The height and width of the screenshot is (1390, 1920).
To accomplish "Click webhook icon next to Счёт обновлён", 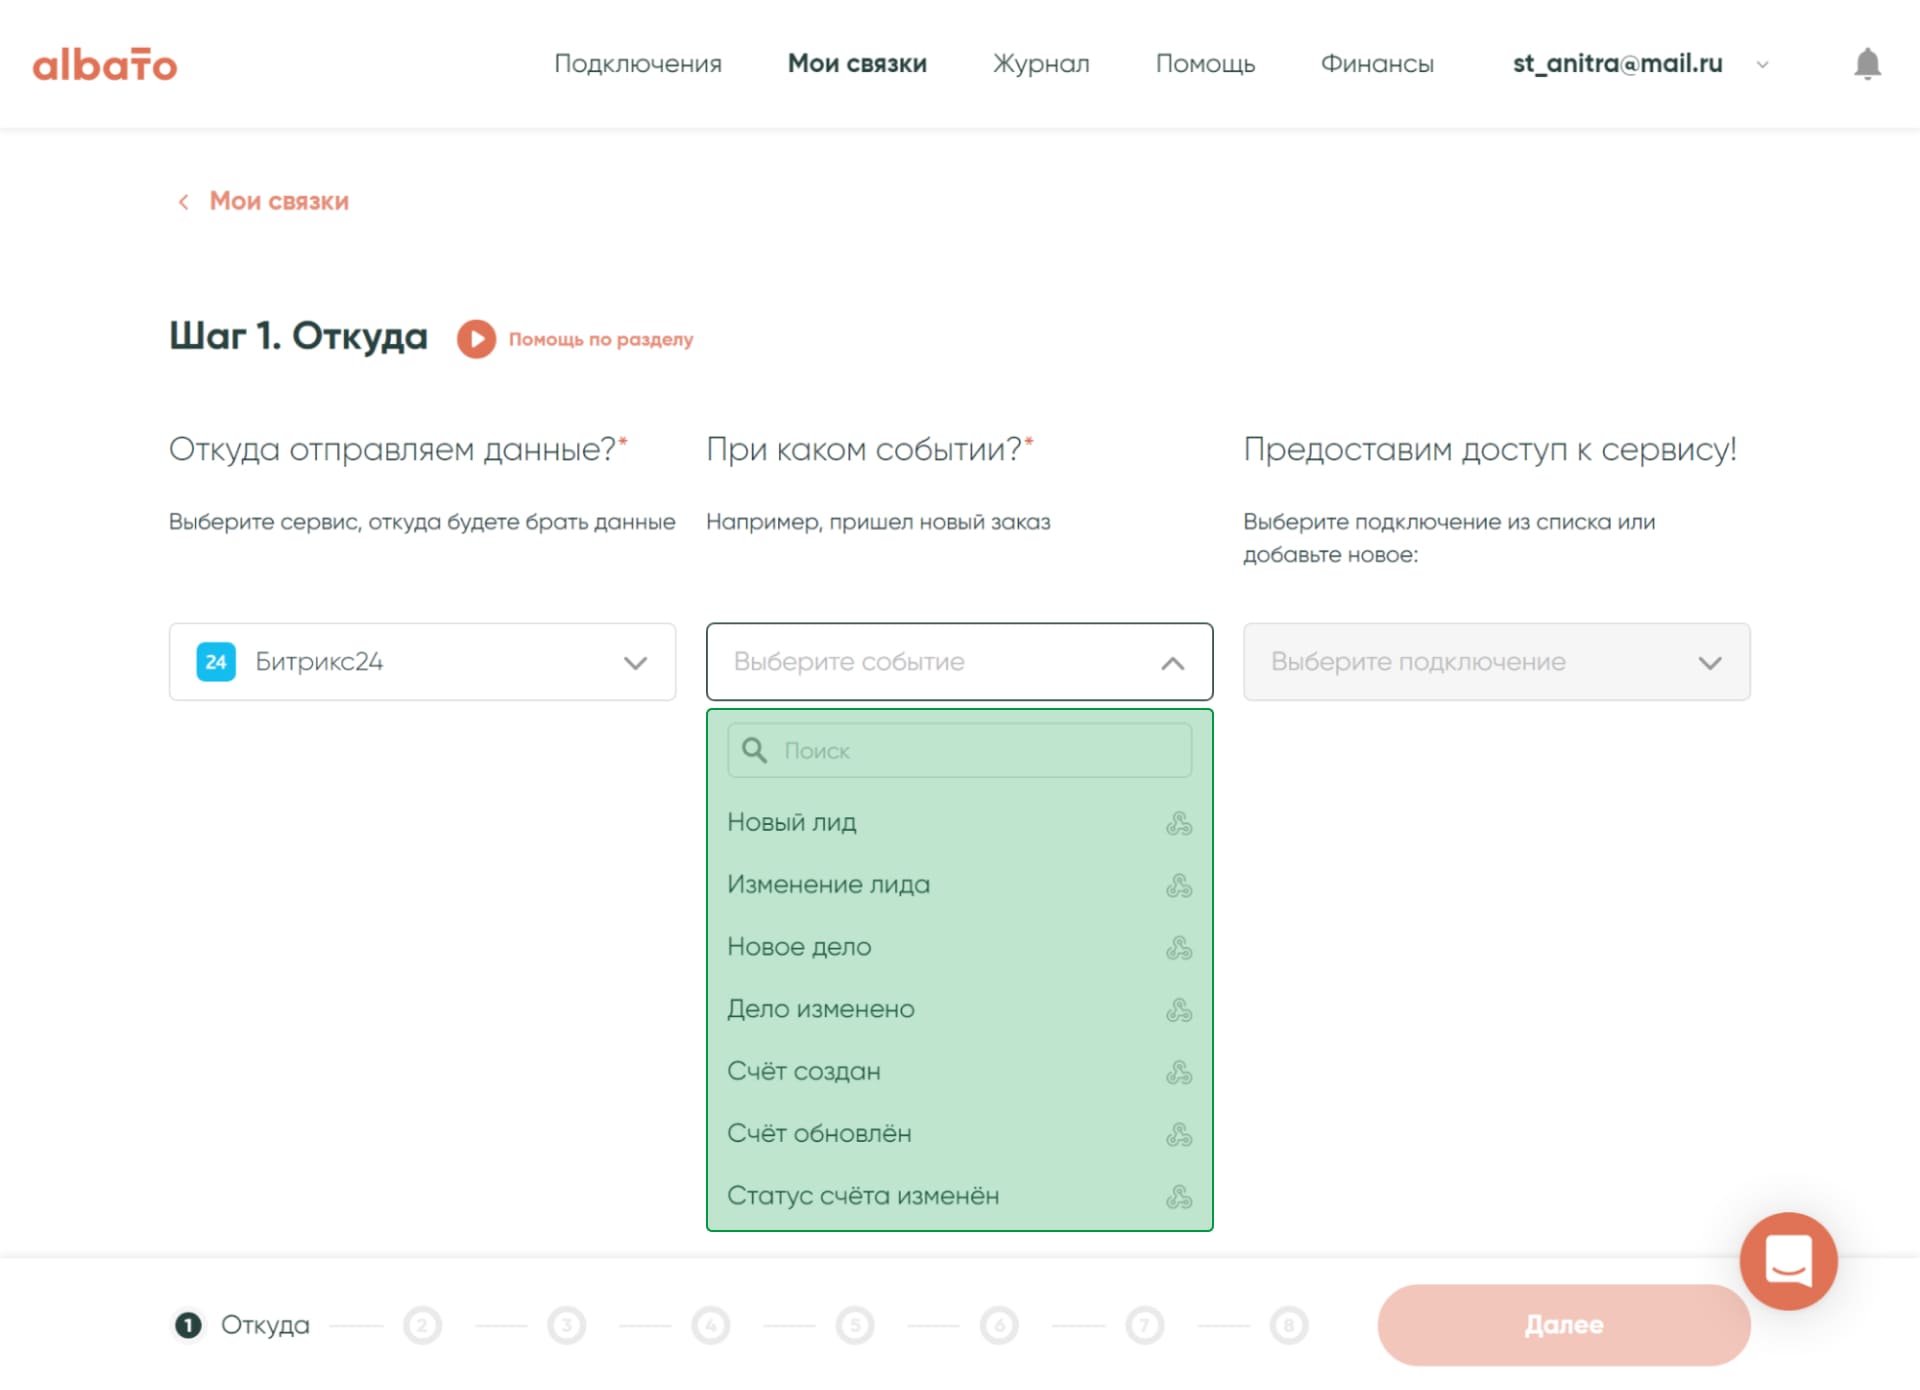I will tap(1179, 1134).
